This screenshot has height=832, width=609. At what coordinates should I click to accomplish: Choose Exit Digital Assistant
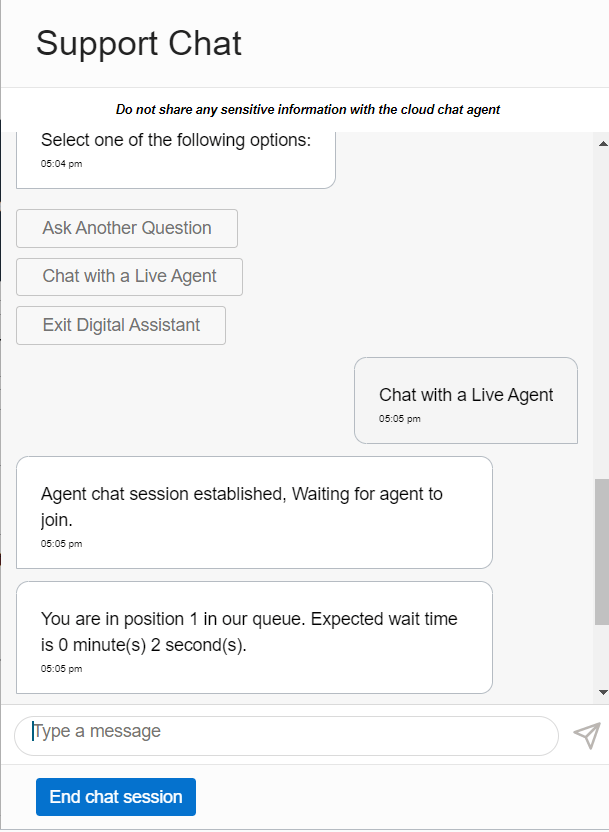(x=121, y=325)
